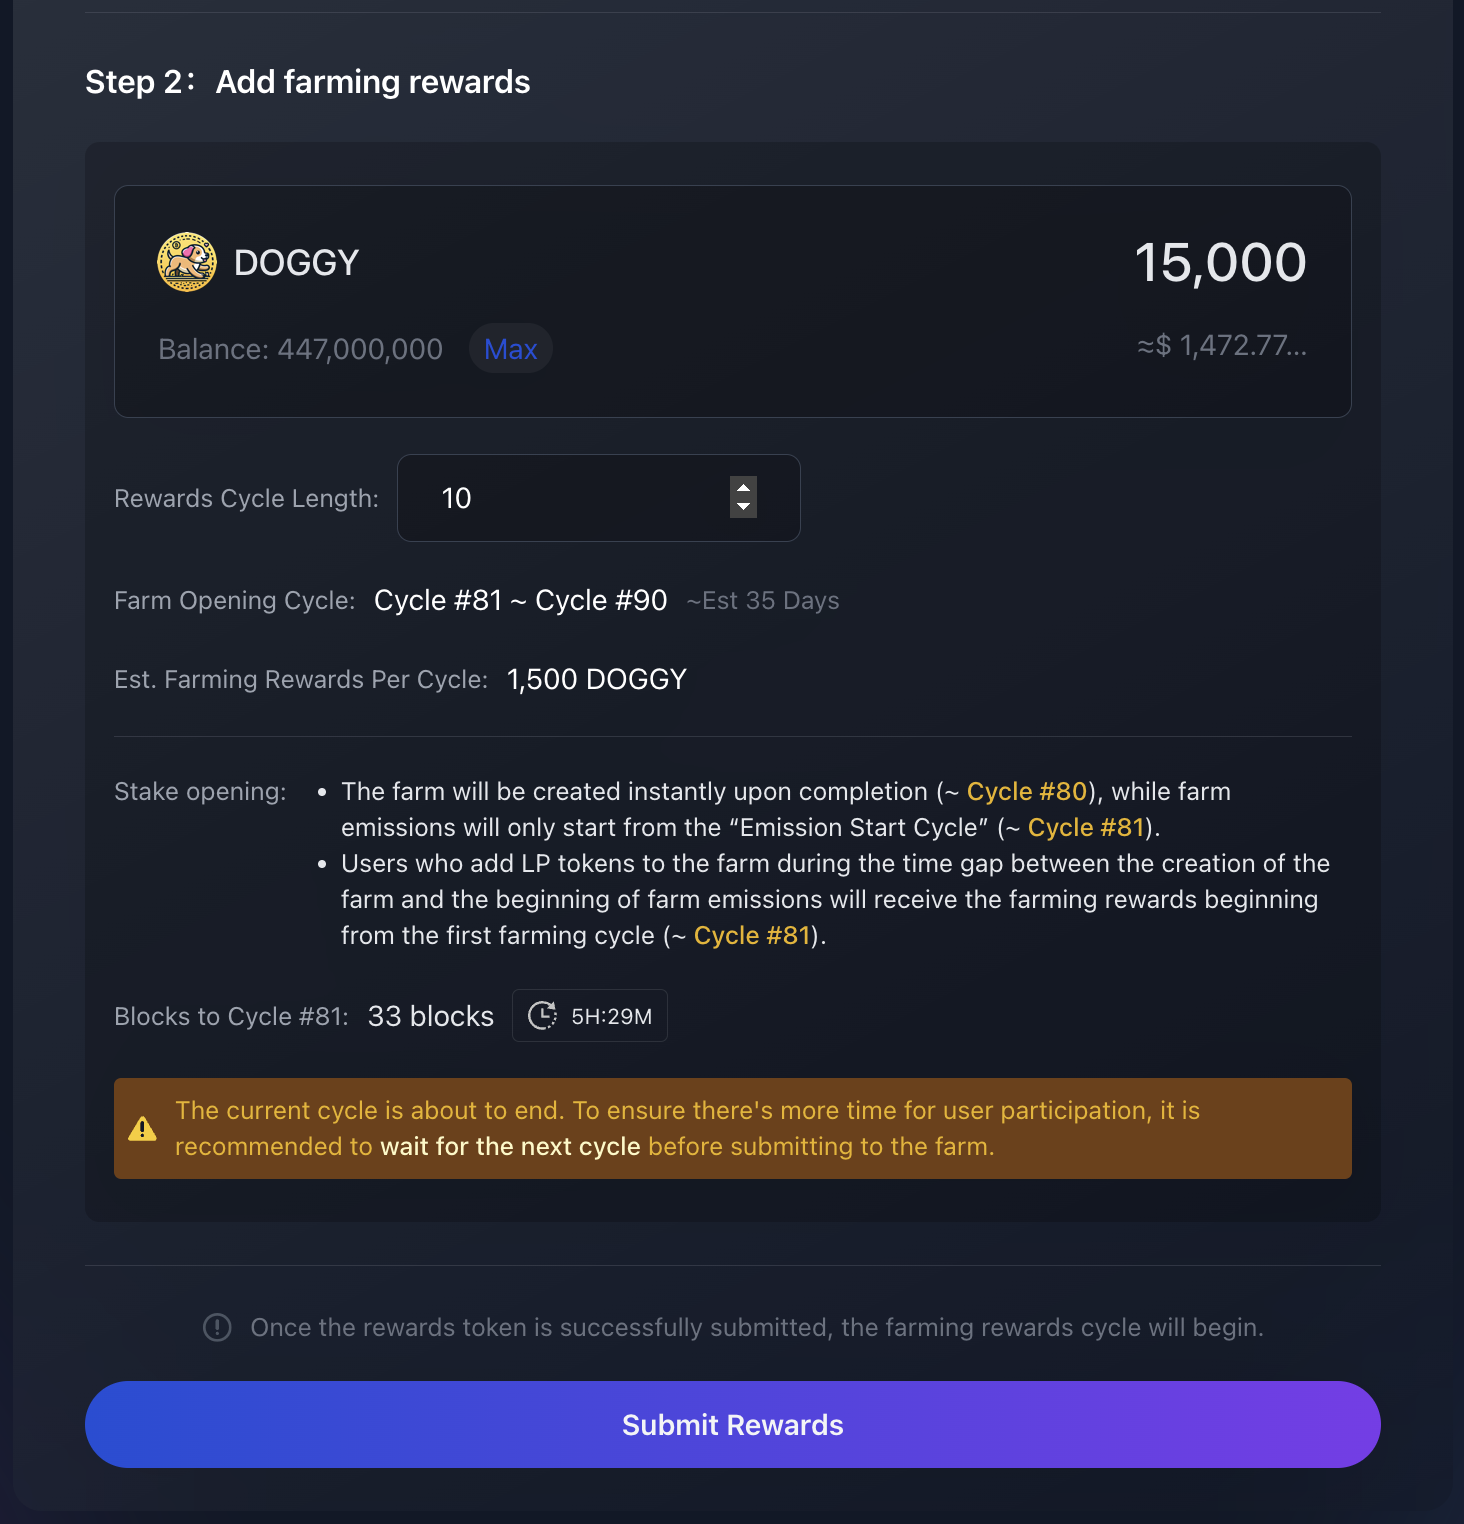Submit Rewards to the farm
Screen dimensions: 1464x1524
point(732,1424)
